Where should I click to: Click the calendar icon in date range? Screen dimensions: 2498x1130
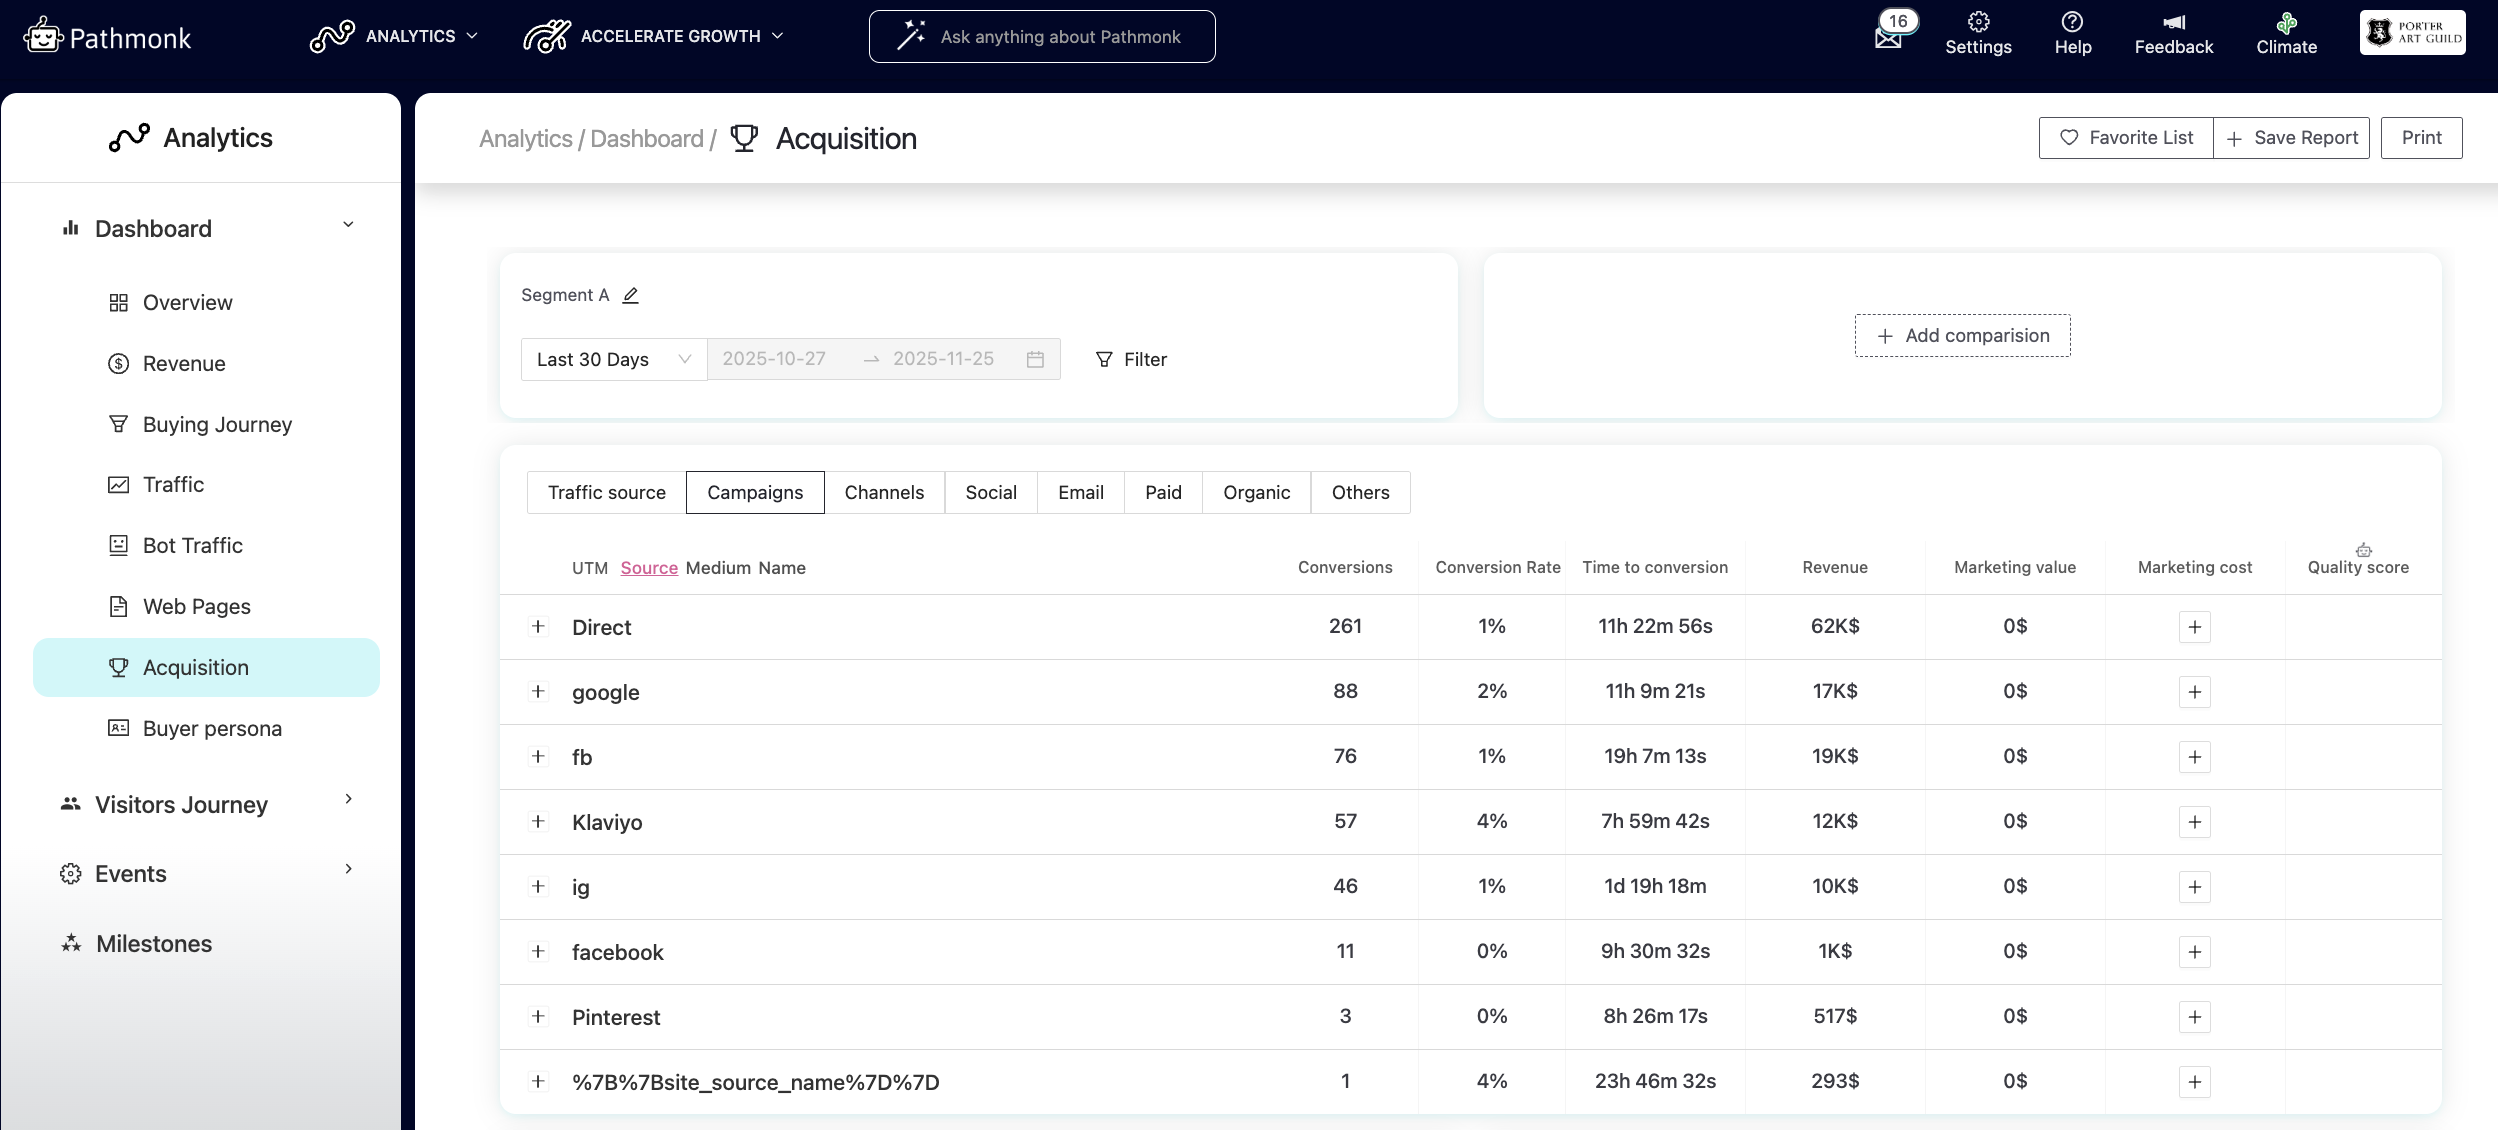(1035, 359)
